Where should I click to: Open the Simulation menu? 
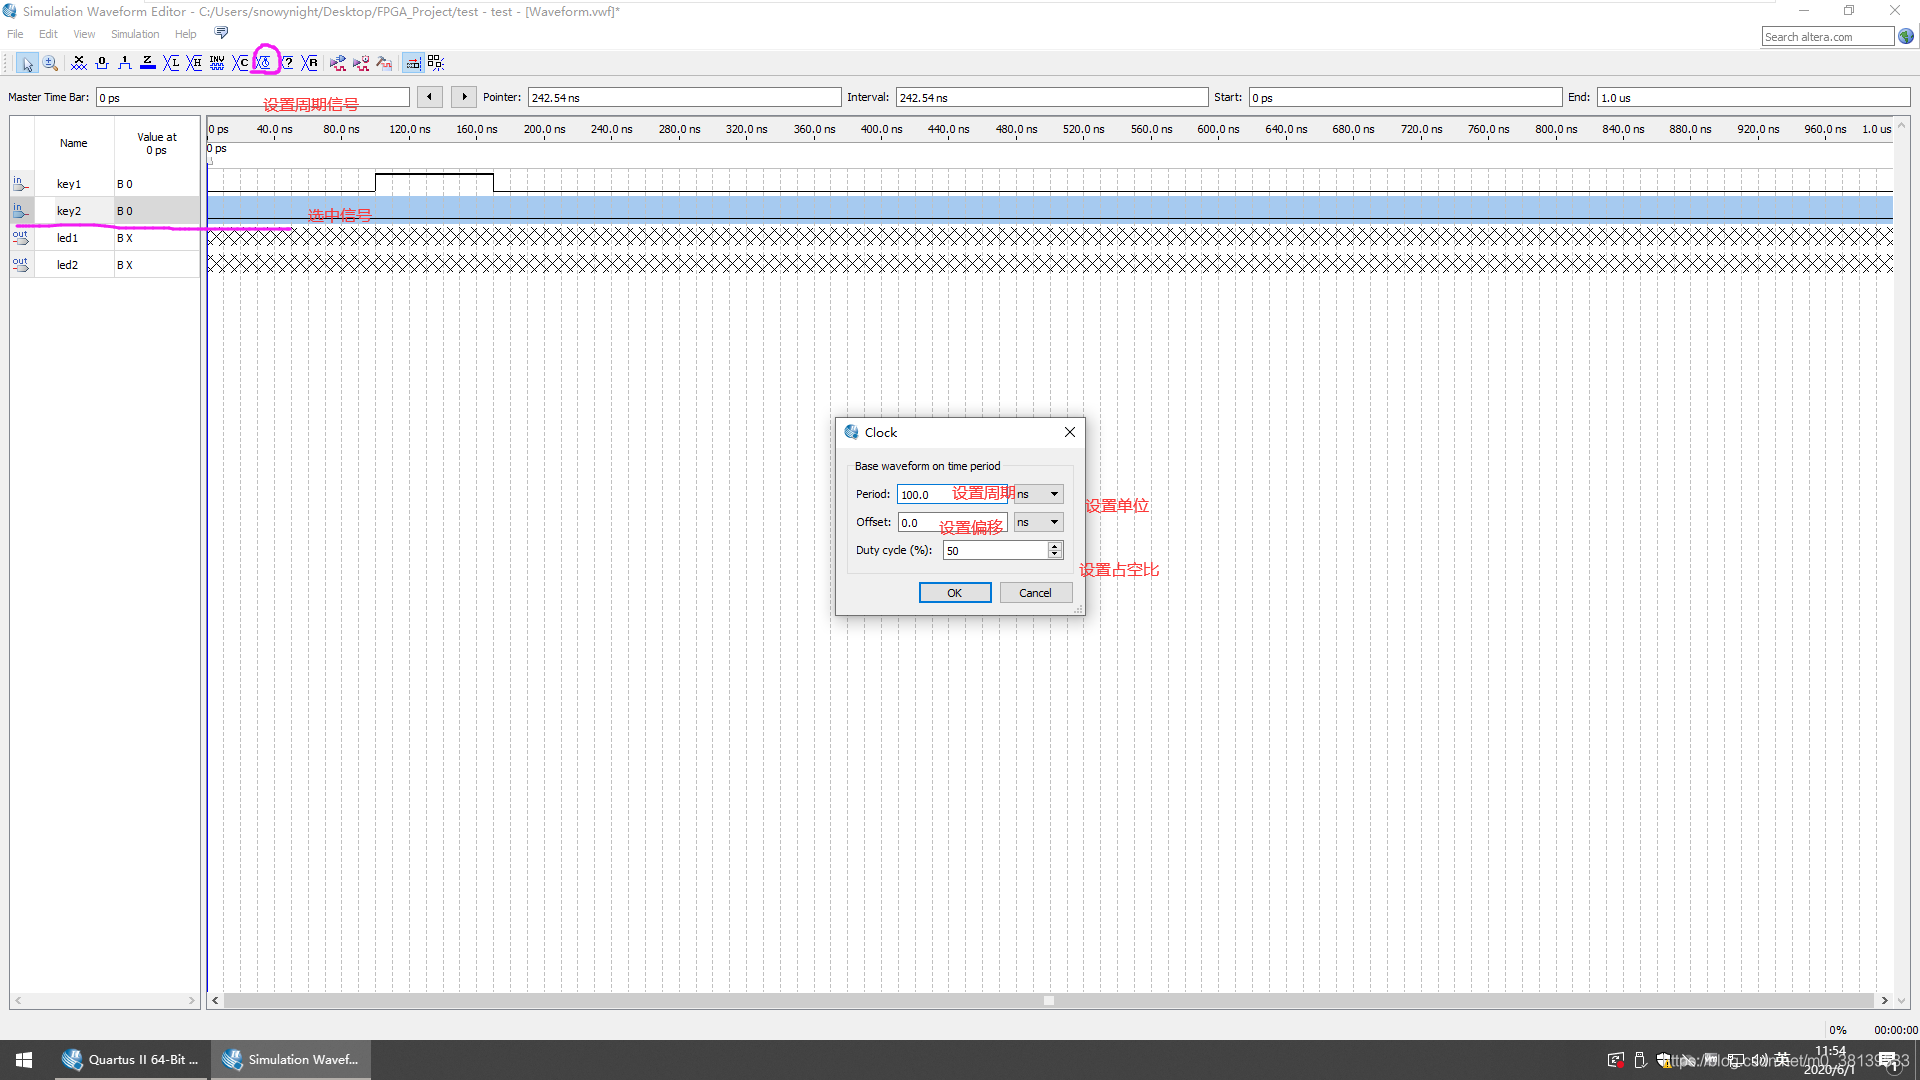coord(135,34)
